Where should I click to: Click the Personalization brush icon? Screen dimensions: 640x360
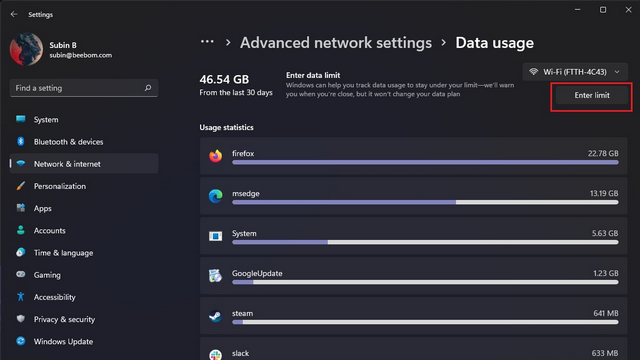[20, 186]
